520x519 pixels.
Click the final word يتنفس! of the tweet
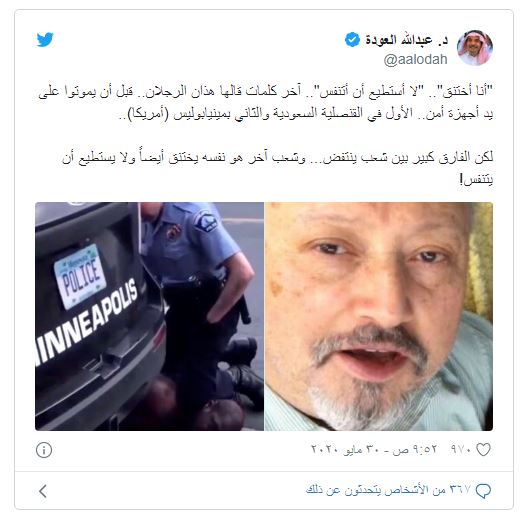click(x=476, y=180)
